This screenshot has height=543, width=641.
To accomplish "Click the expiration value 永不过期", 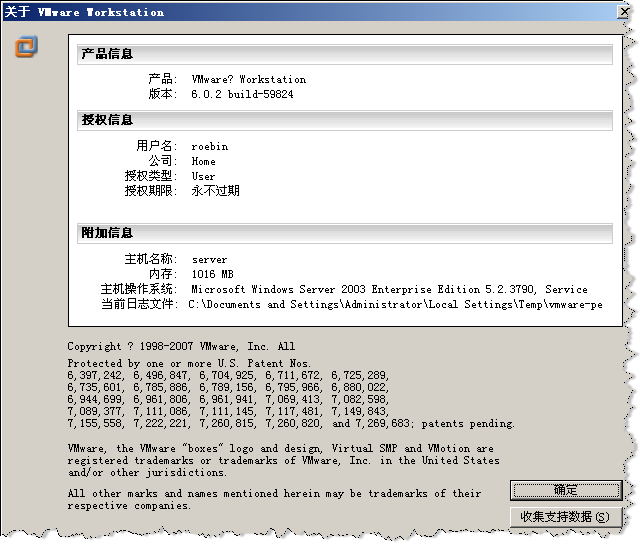I will 215,191.
